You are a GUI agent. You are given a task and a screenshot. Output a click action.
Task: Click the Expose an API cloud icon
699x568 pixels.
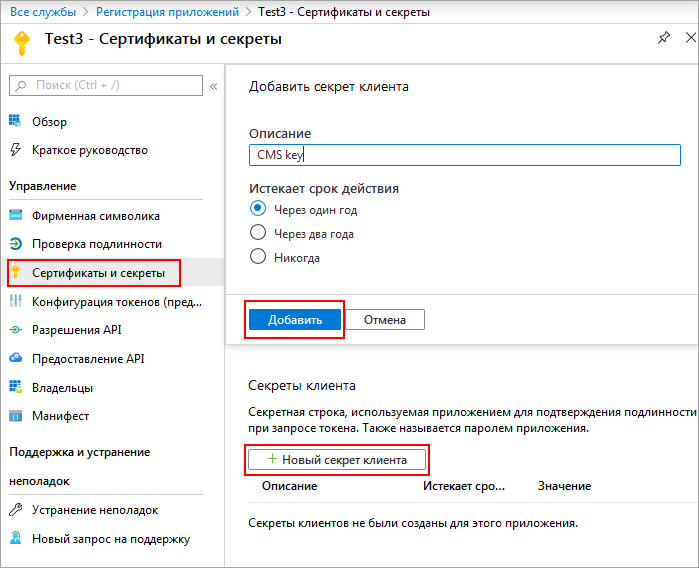(x=15, y=358)
